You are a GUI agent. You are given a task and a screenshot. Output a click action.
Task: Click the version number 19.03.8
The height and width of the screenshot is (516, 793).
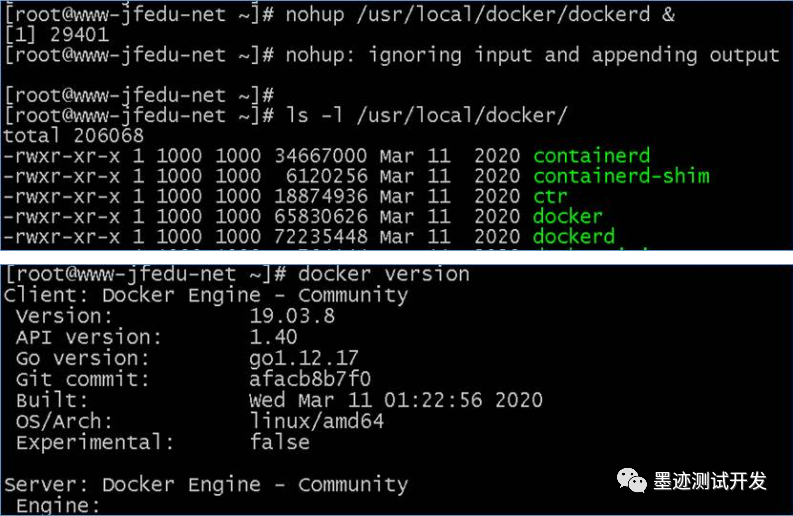coord(292,316)
